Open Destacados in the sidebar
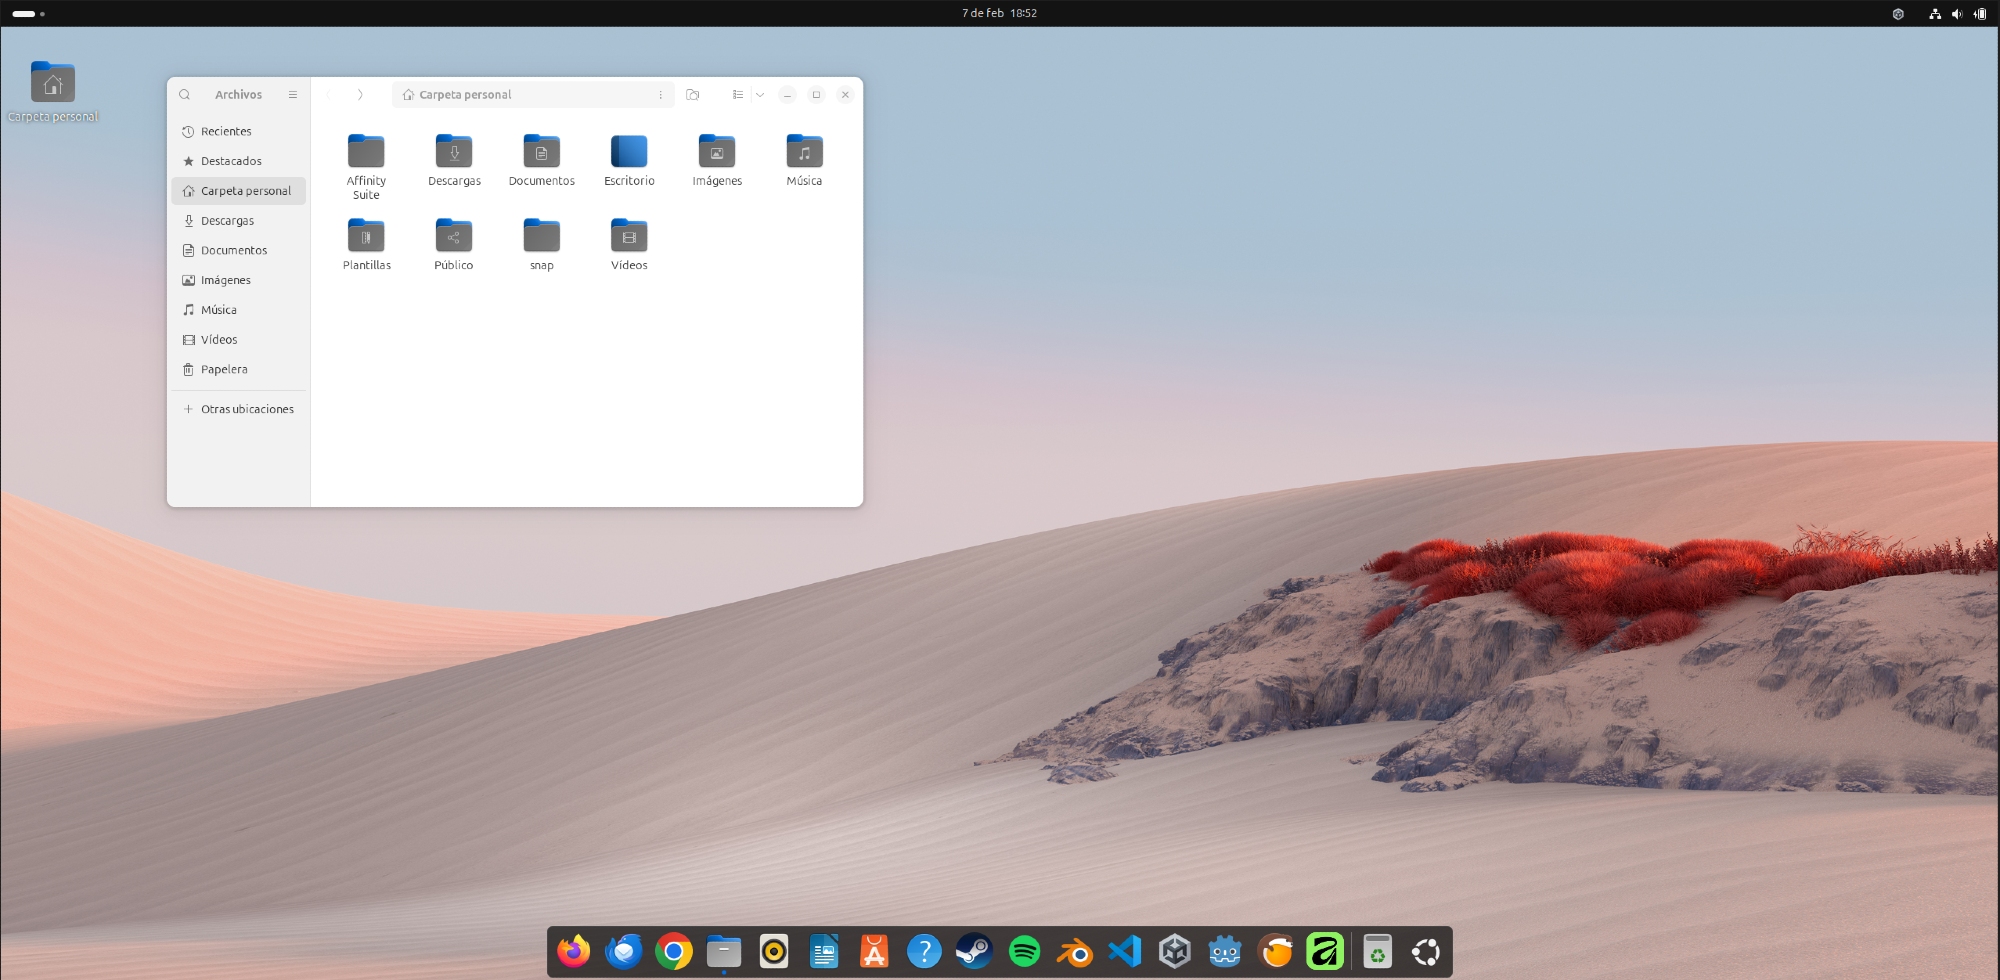Screen dimensions: 2000x980 point(231,161)
